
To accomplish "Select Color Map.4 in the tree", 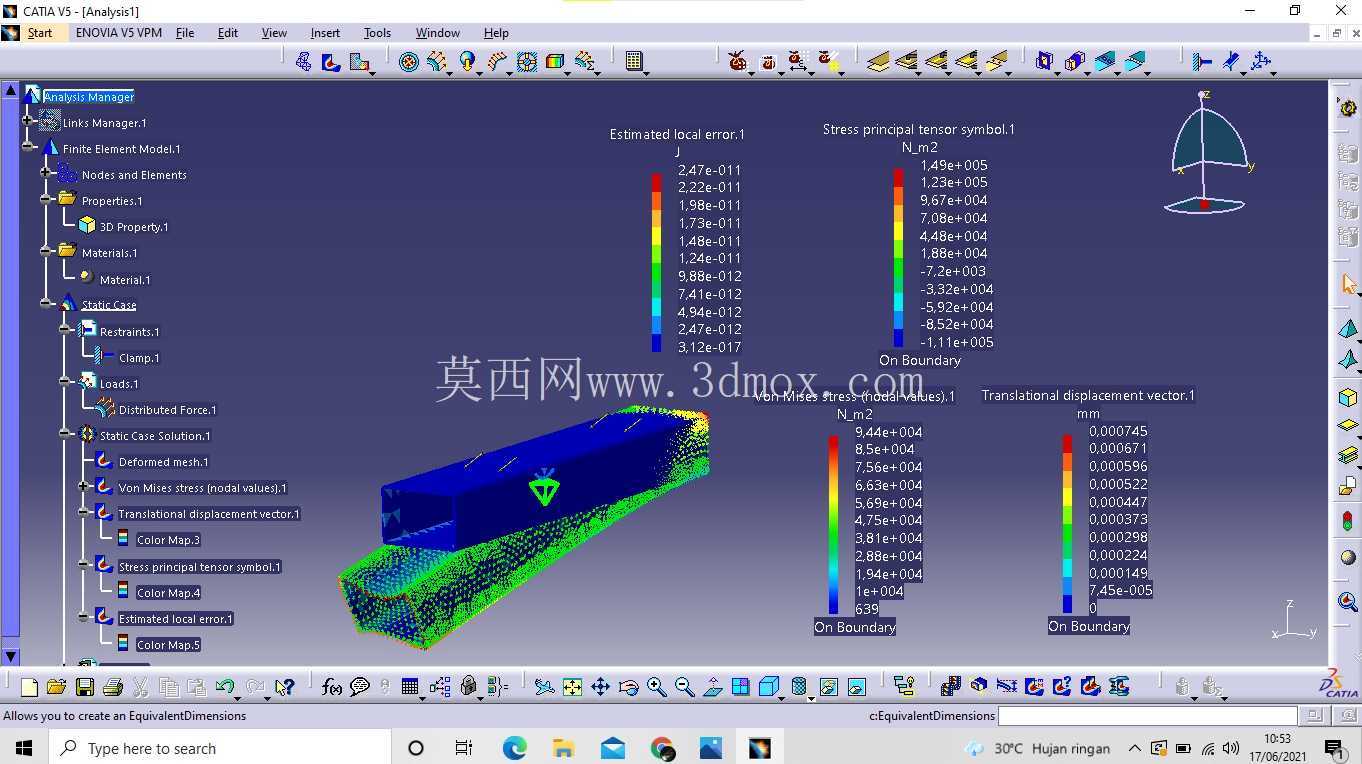I will pyautogui.click(x=168, y=593).
